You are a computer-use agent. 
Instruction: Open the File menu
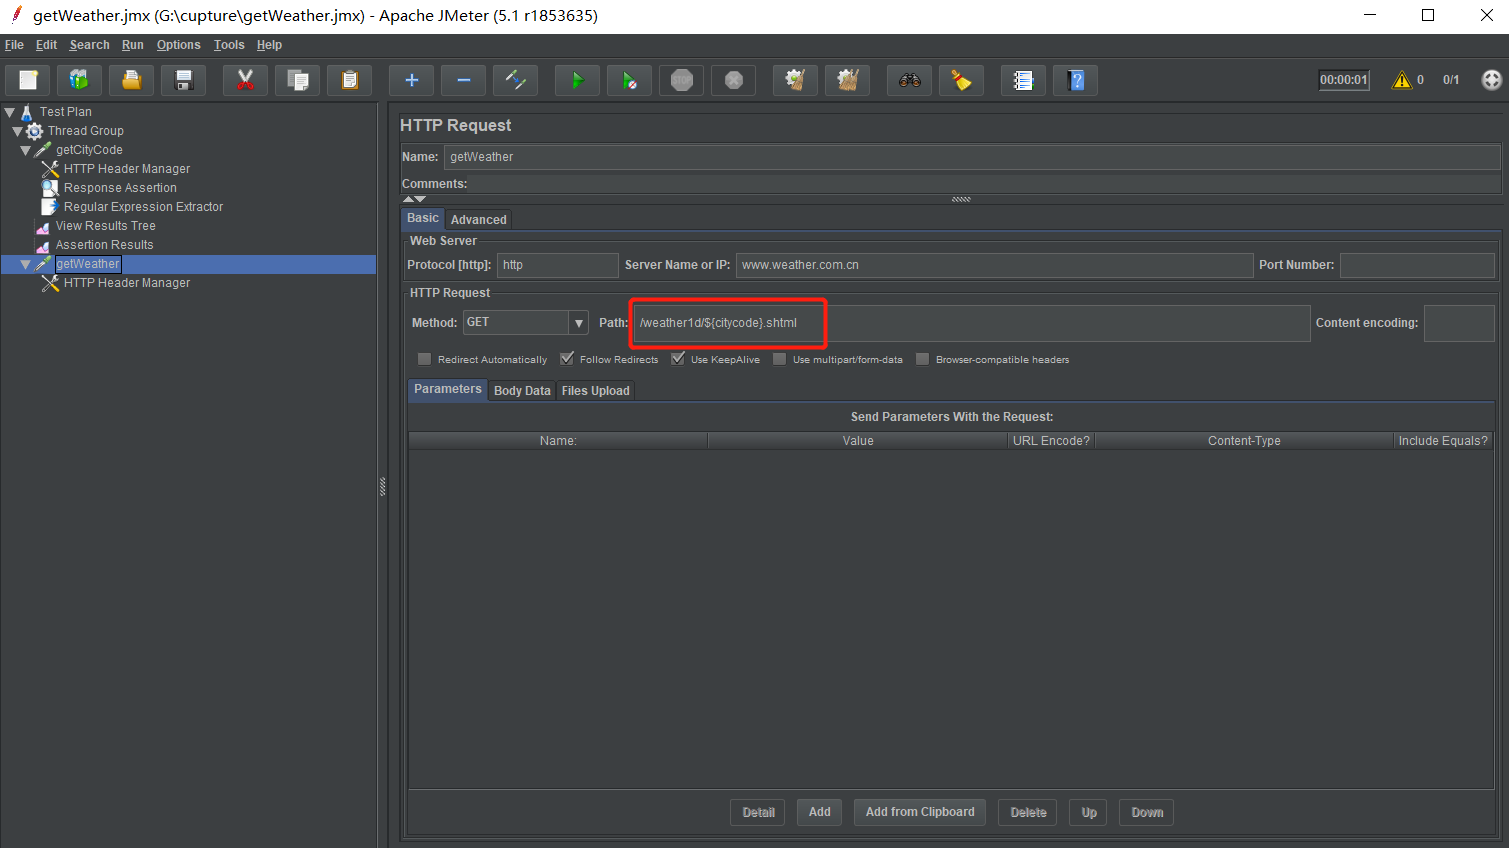14,45
